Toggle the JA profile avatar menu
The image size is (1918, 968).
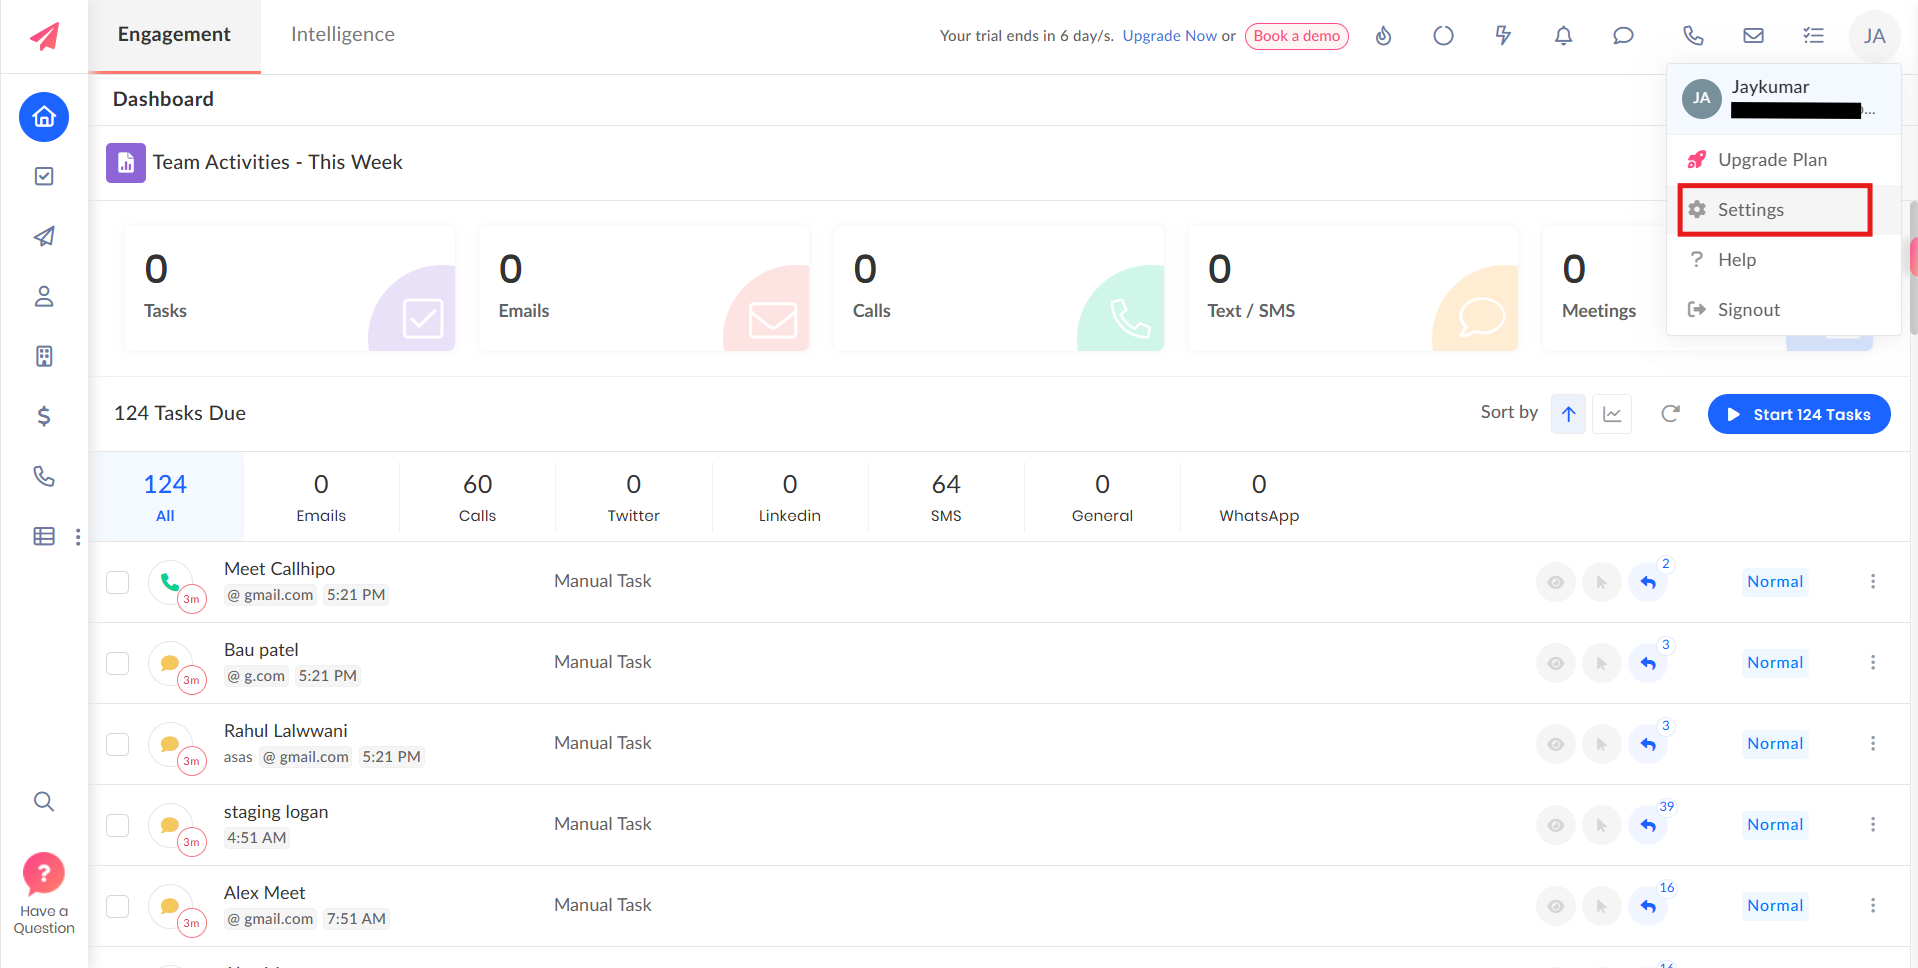pyautogui.click(x=1874, y=36)
